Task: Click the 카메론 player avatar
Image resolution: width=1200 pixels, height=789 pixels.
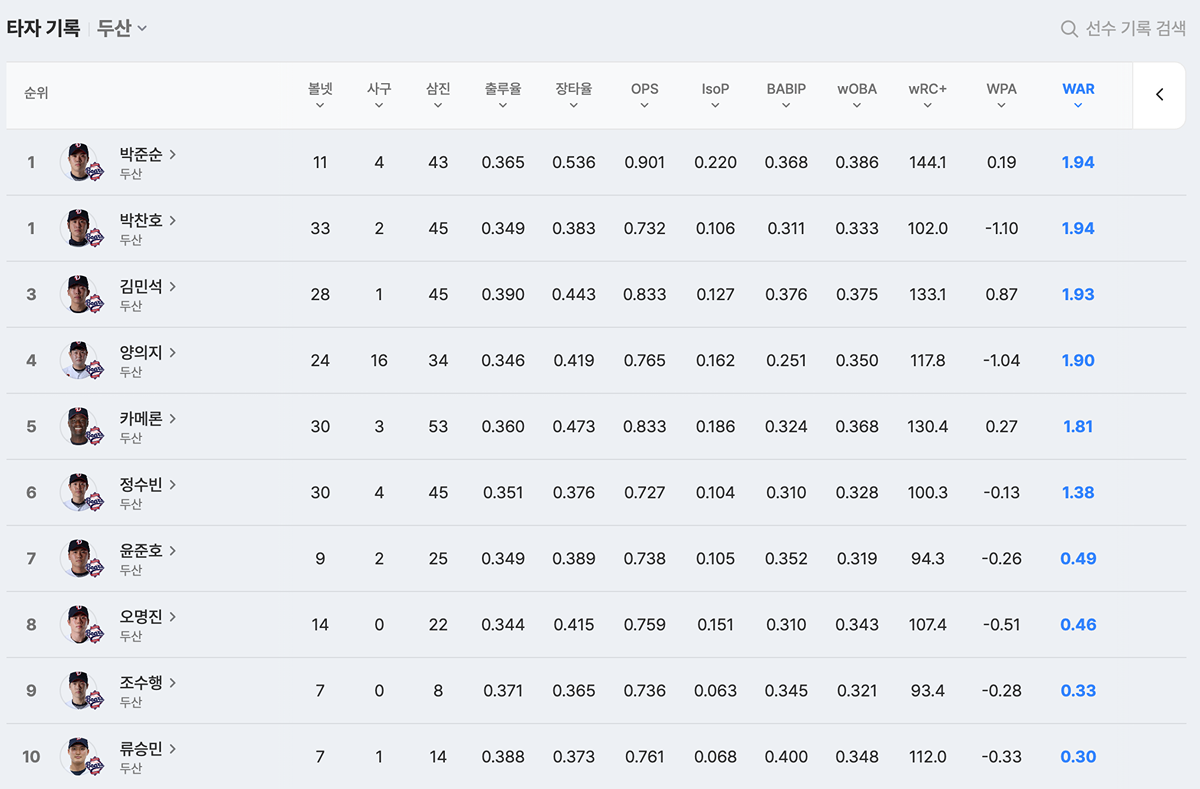Action: click(x=80, y=426)
